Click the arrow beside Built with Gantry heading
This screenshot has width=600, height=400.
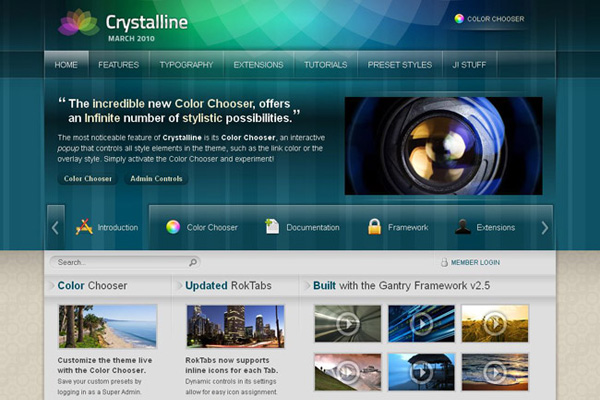pyautogui.click(x=307, y=285)
